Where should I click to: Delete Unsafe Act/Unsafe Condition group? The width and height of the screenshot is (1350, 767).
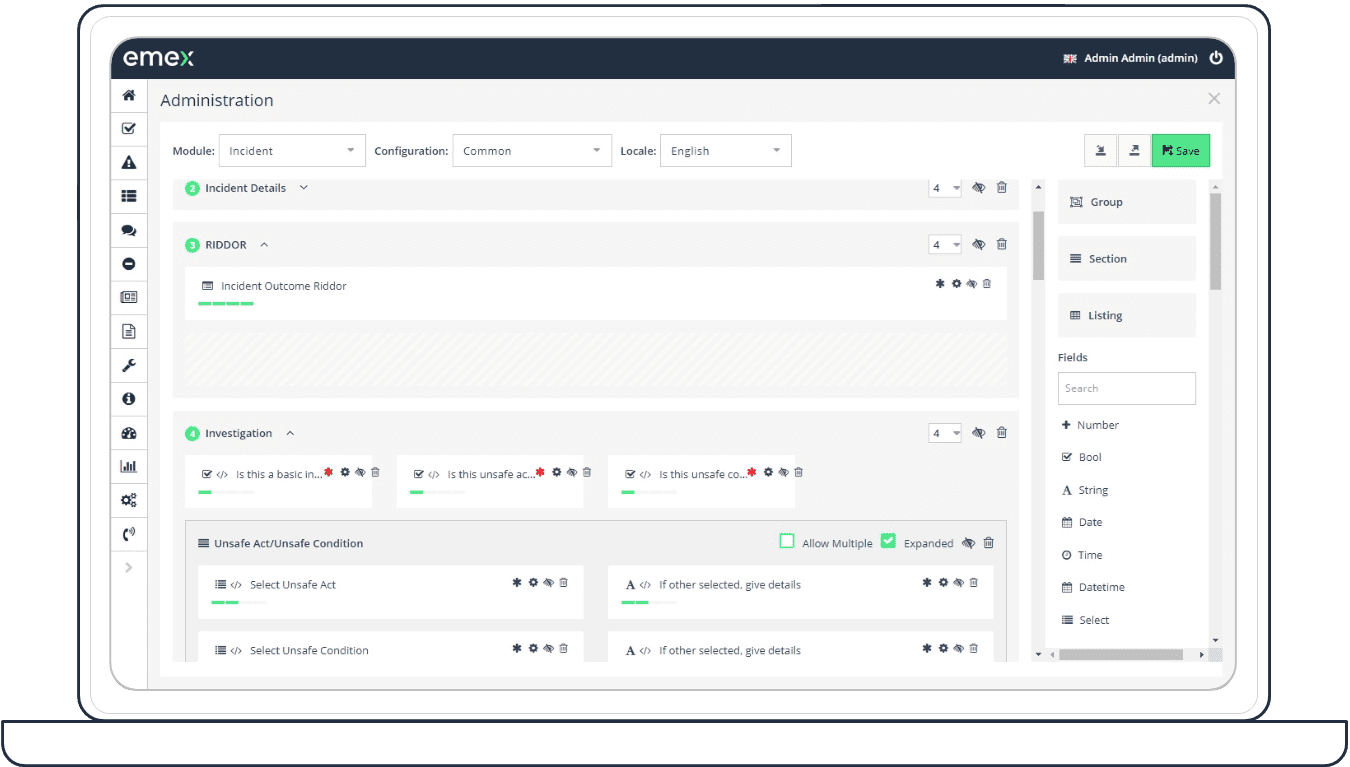pos(989,543)
